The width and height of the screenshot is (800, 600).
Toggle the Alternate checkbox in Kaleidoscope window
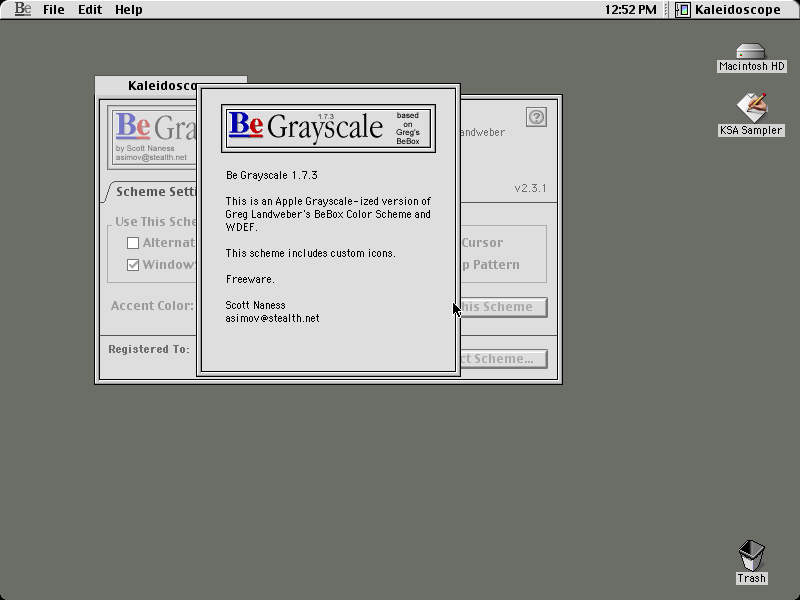pyautogui.click(x=133, y=243)
